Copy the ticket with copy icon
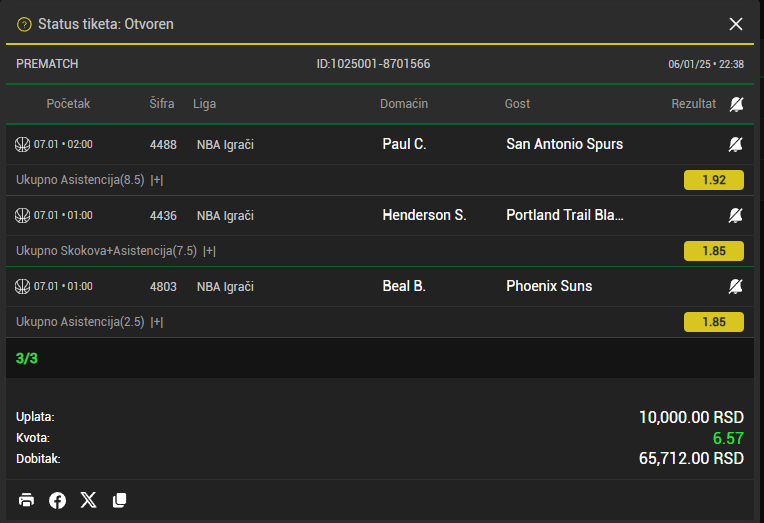The height and width of the screenshot is (523, 764). (x=119, y=500)
